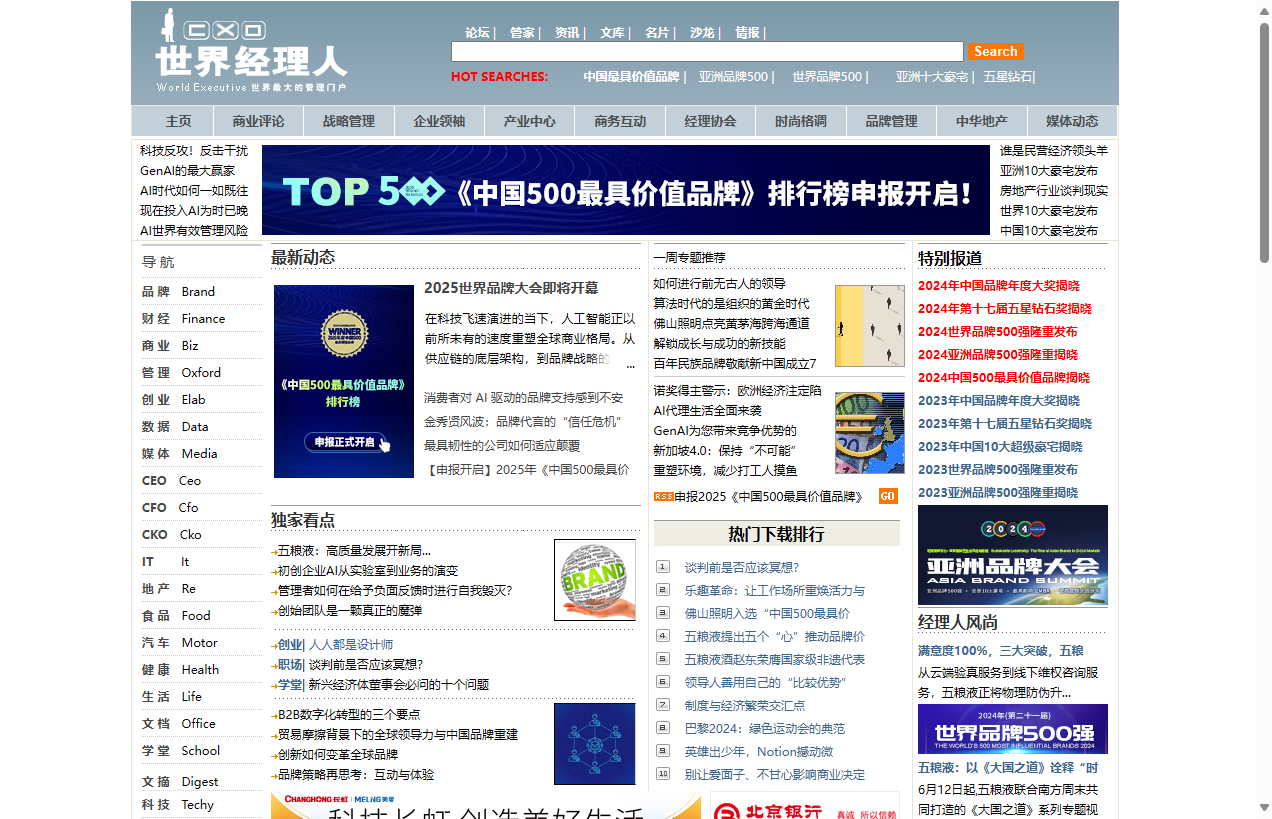Click the TOP 500 China brands banner
The image size is (1272, 819).
pos(626,190)
